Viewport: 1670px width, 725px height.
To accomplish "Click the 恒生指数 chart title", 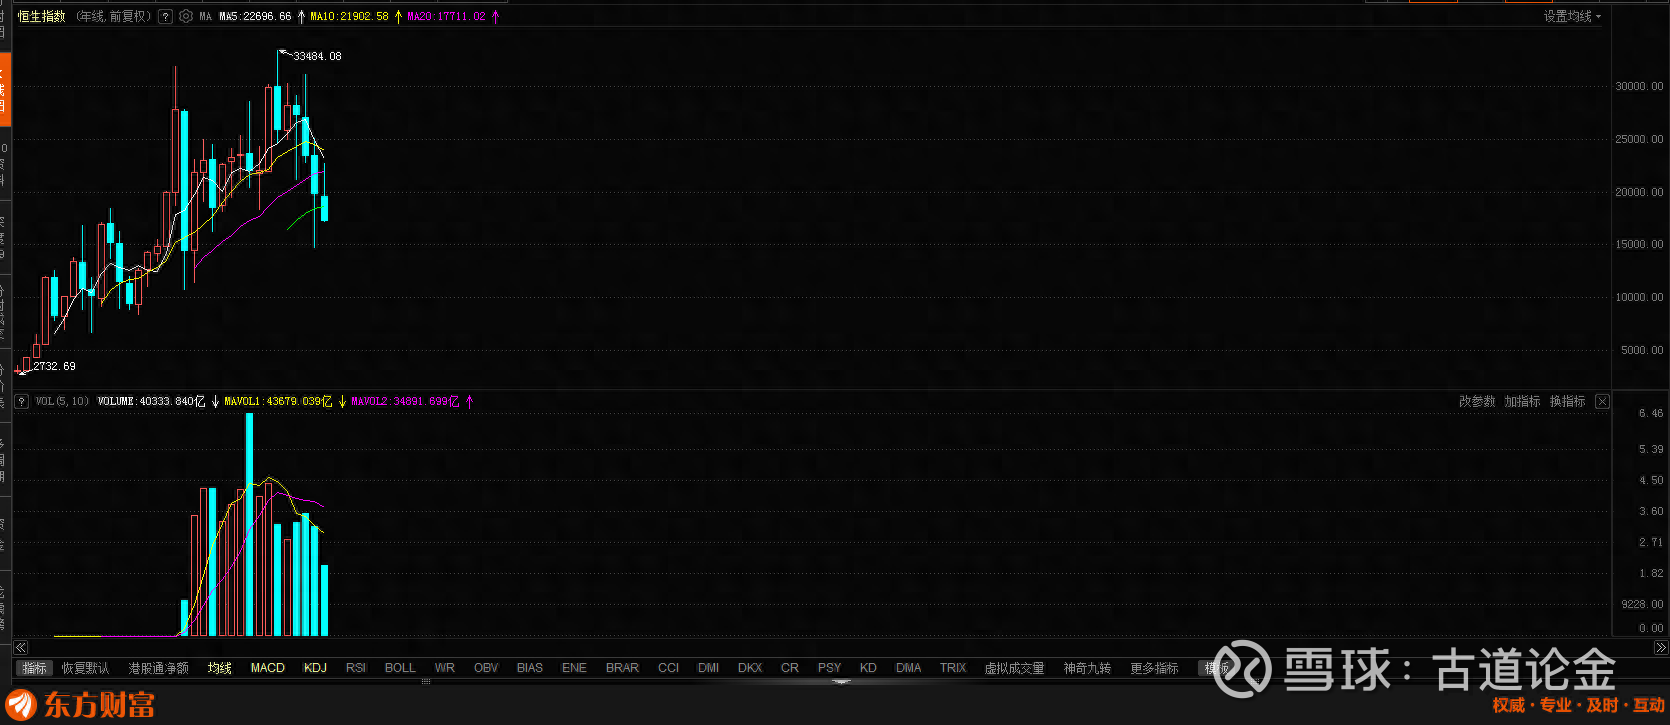I will click(x=42, y=17).
